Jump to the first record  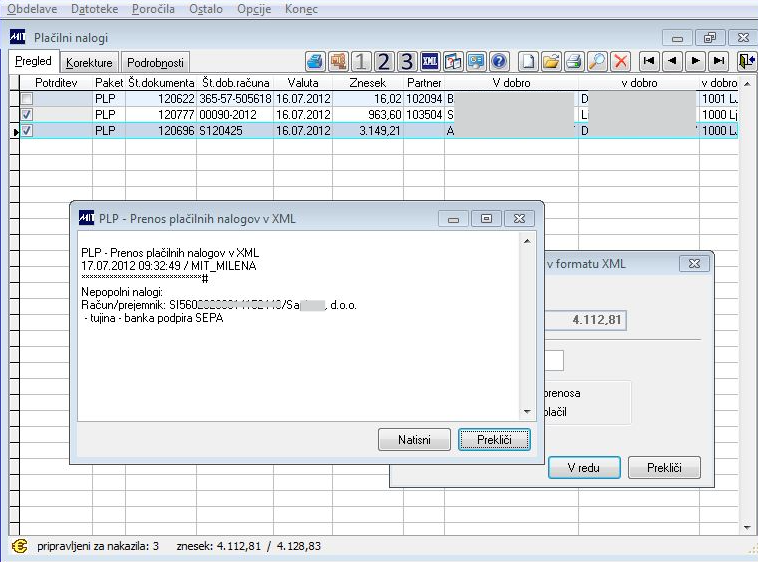649,61
